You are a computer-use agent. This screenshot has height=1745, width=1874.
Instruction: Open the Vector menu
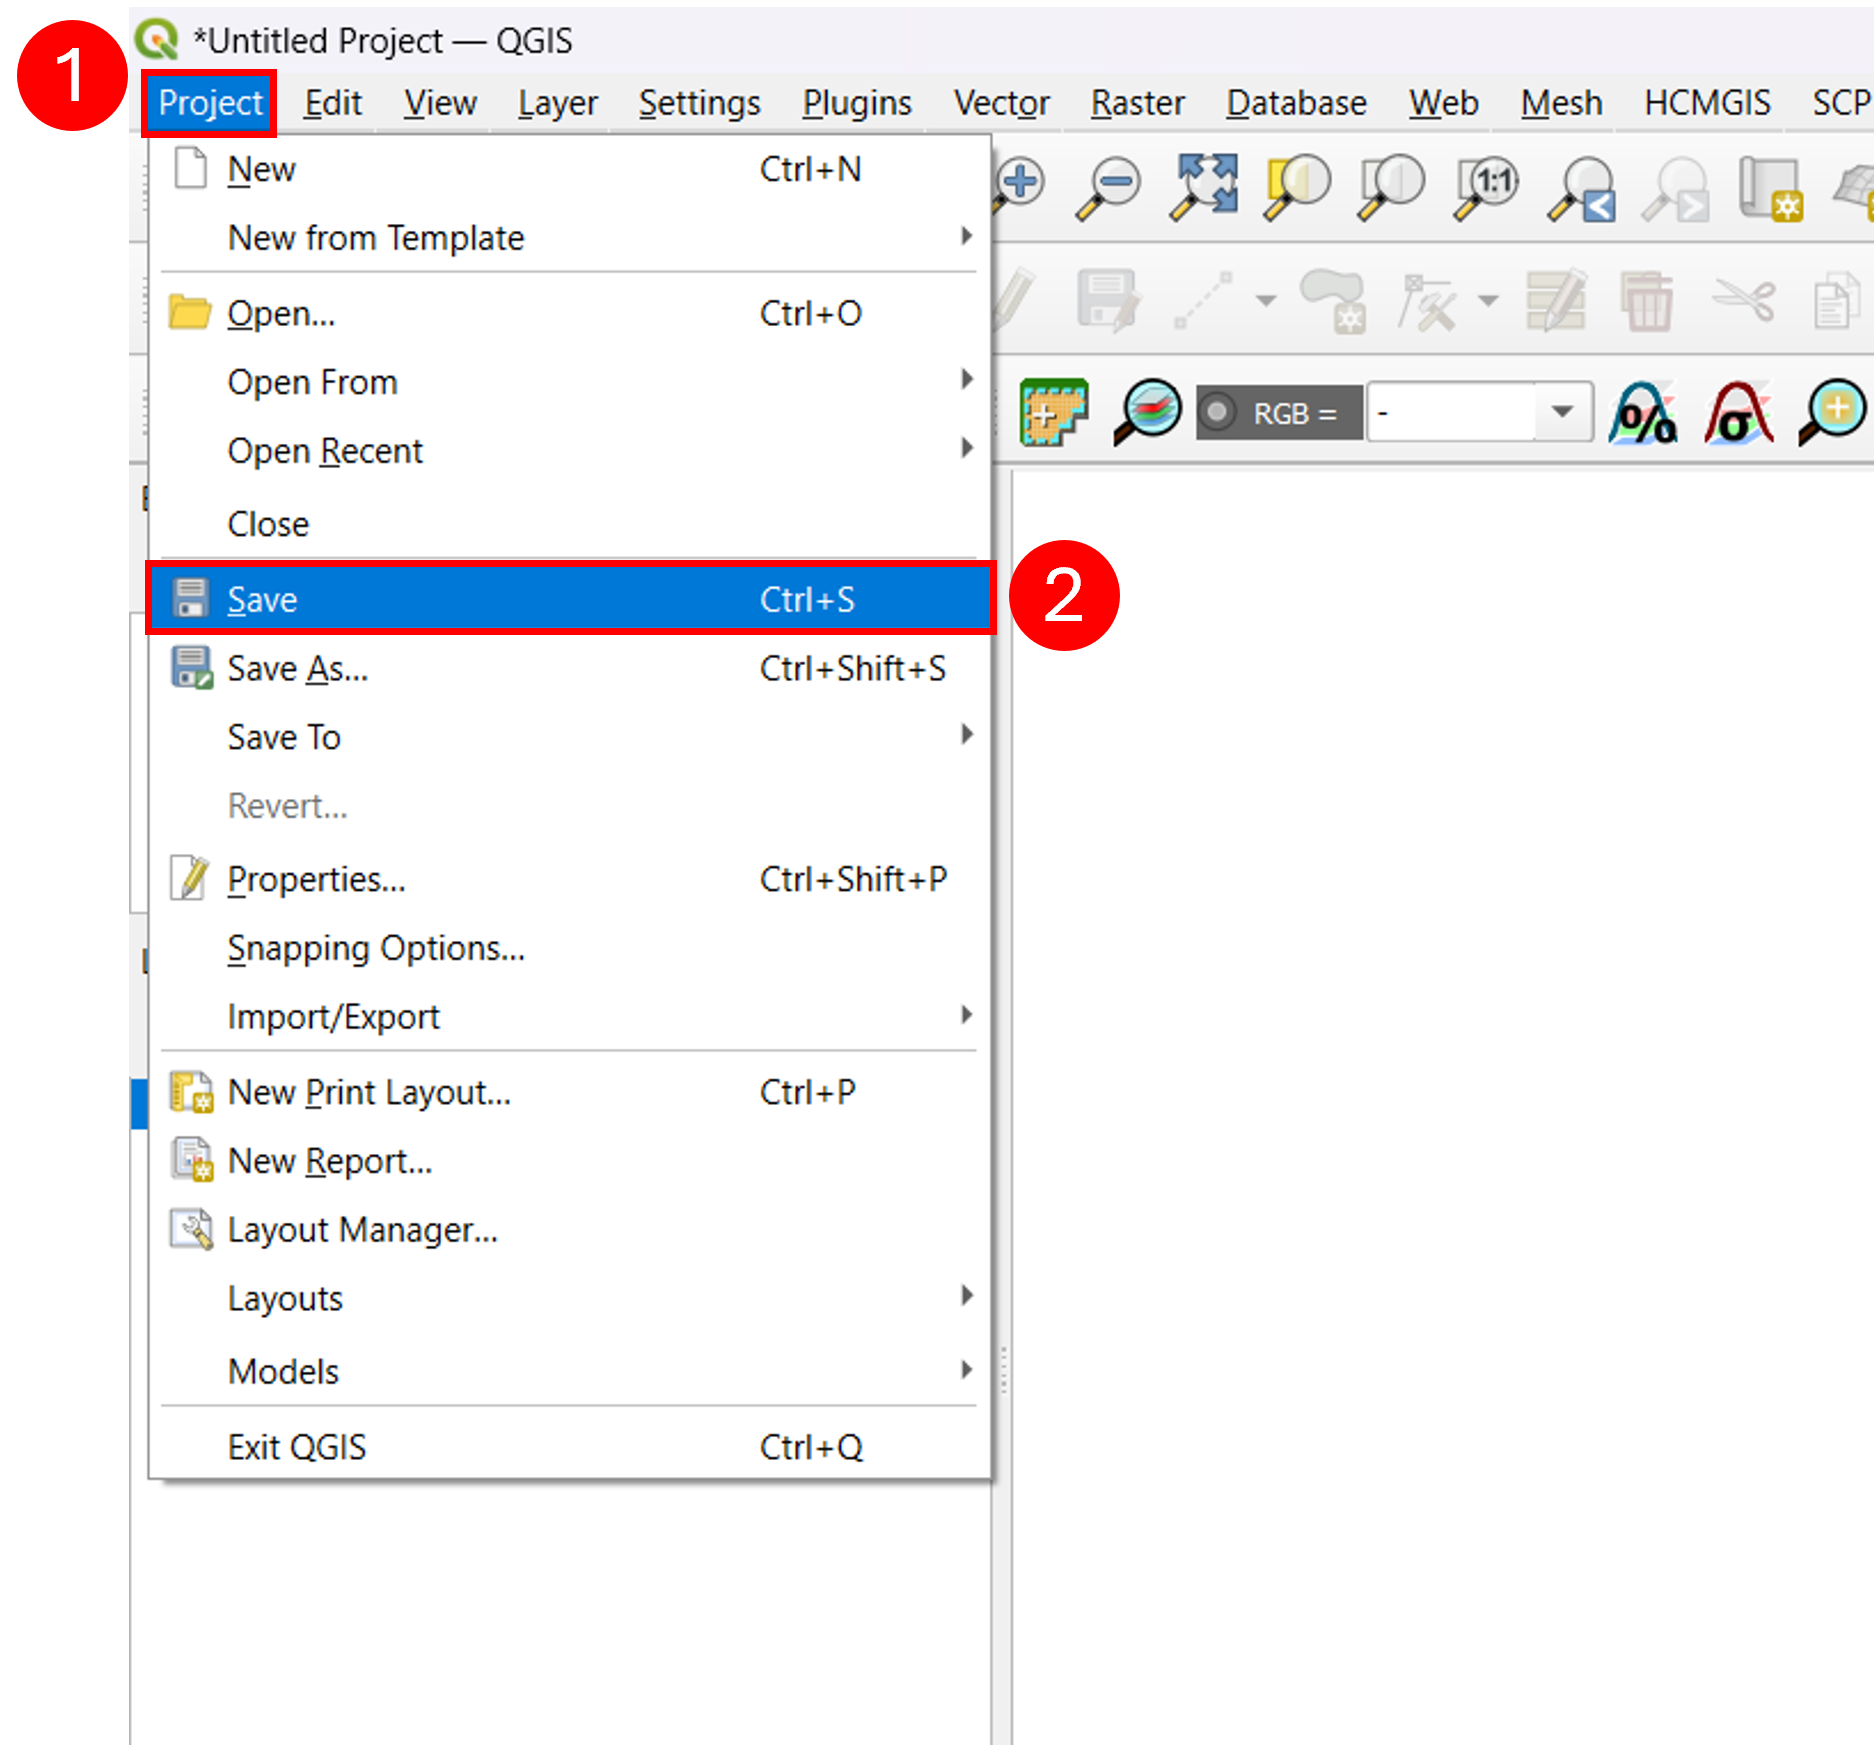coord(1001,103)
